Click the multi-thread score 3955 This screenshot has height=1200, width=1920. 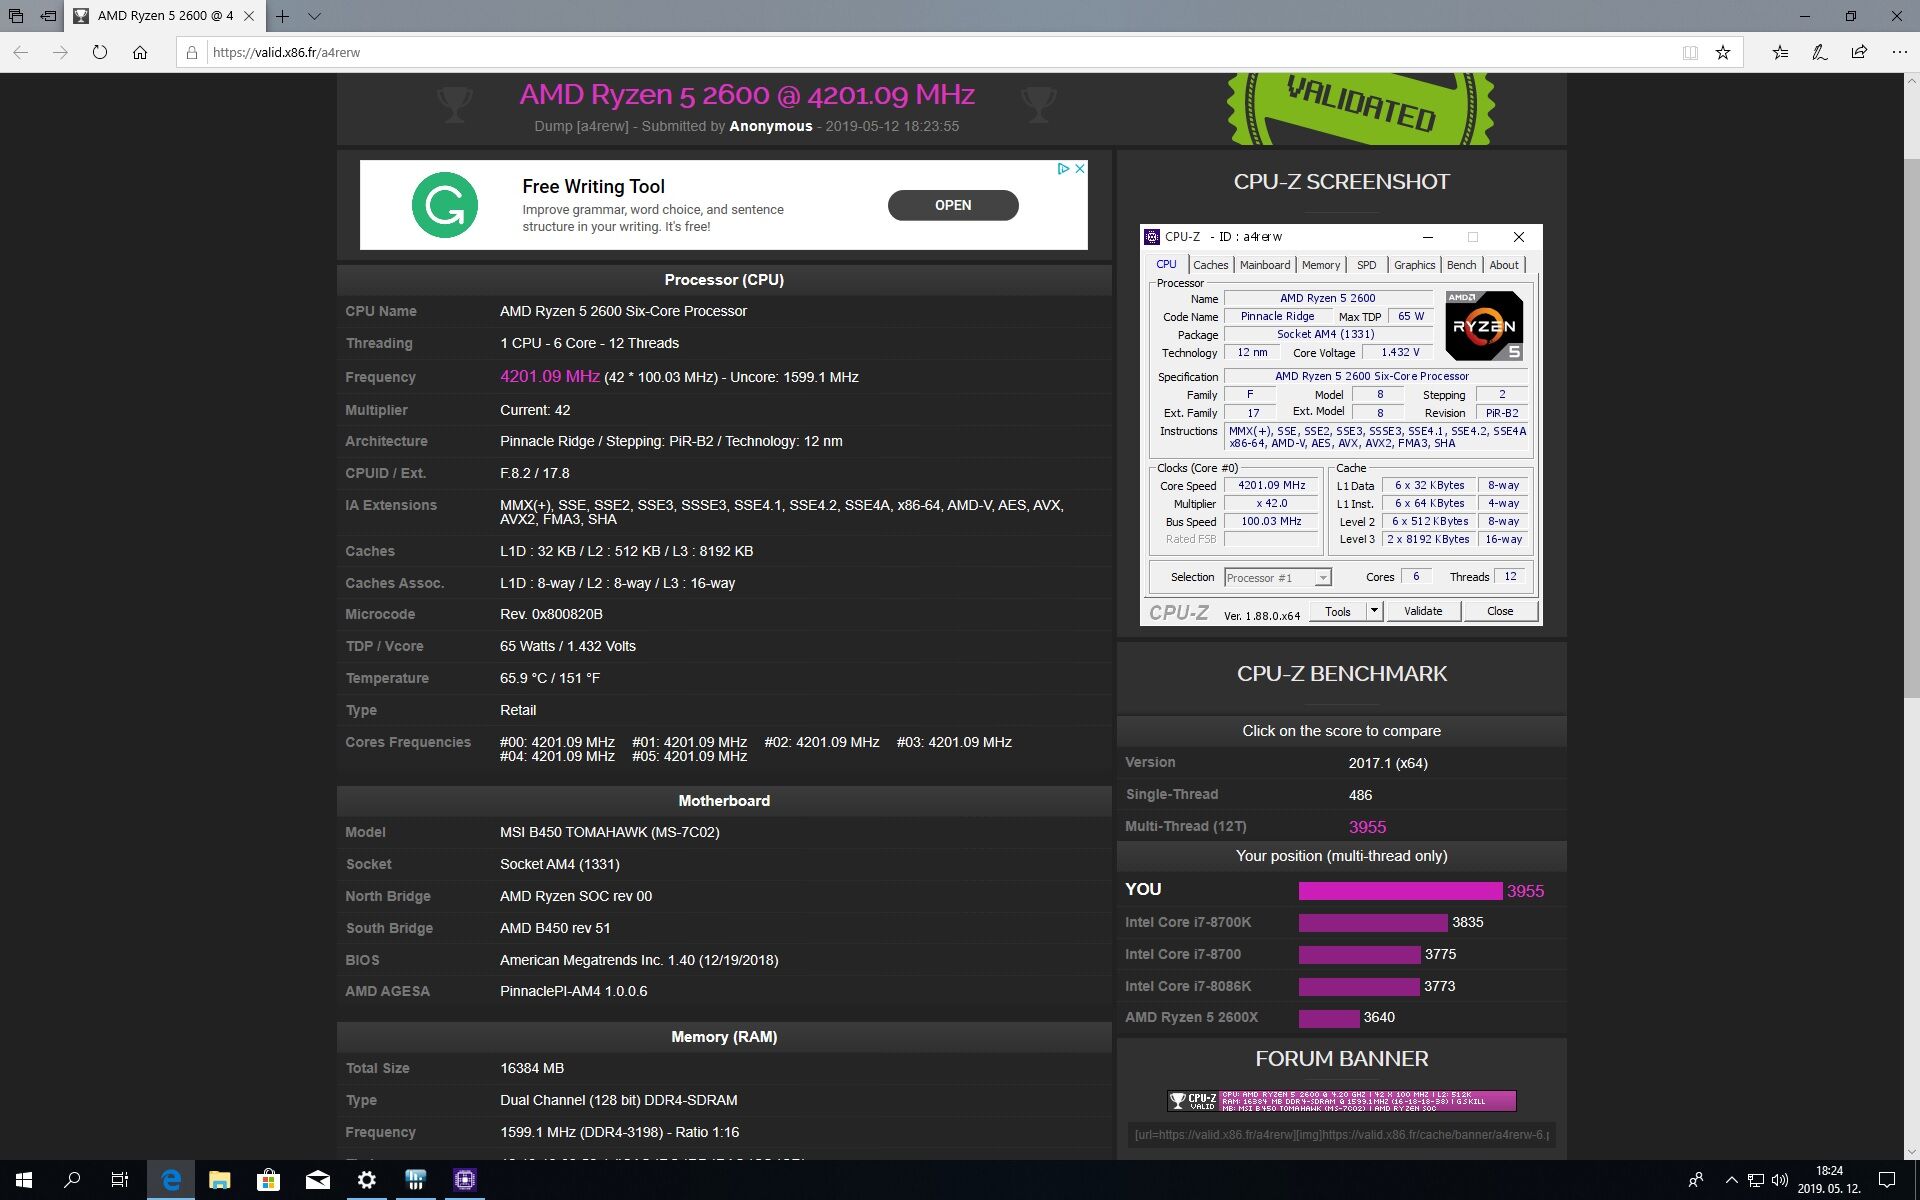coord(1367,827)
